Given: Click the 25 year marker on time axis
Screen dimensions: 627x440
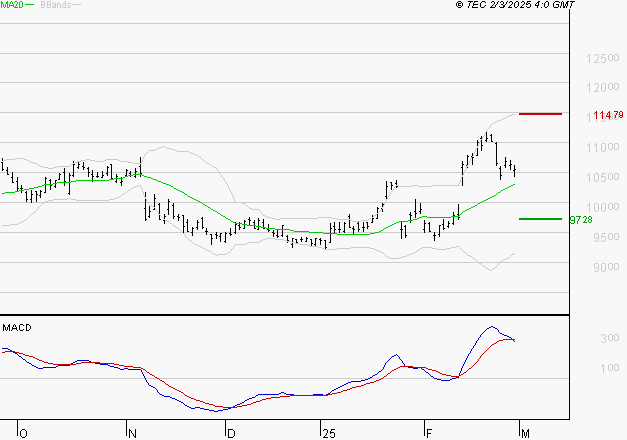Looking at the screenshot, I should [329, 434].
